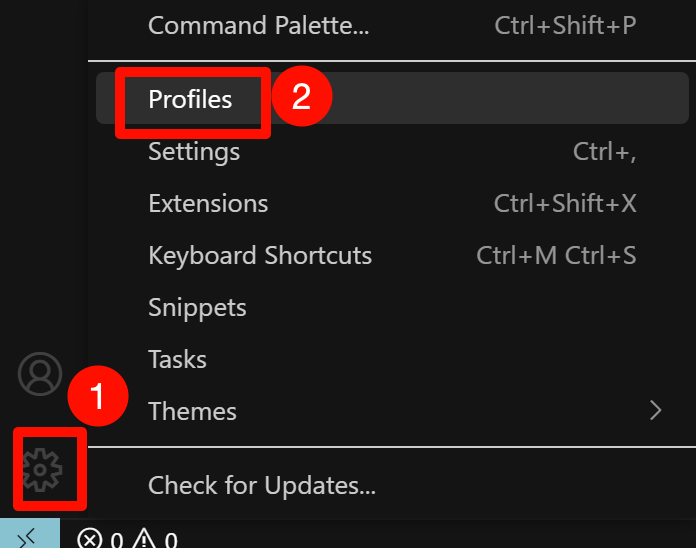Screen dimensions: 696x548
Task: Click the Ctrl+M Ctrl+S keybinding text
Action: (x=556, y=256)
